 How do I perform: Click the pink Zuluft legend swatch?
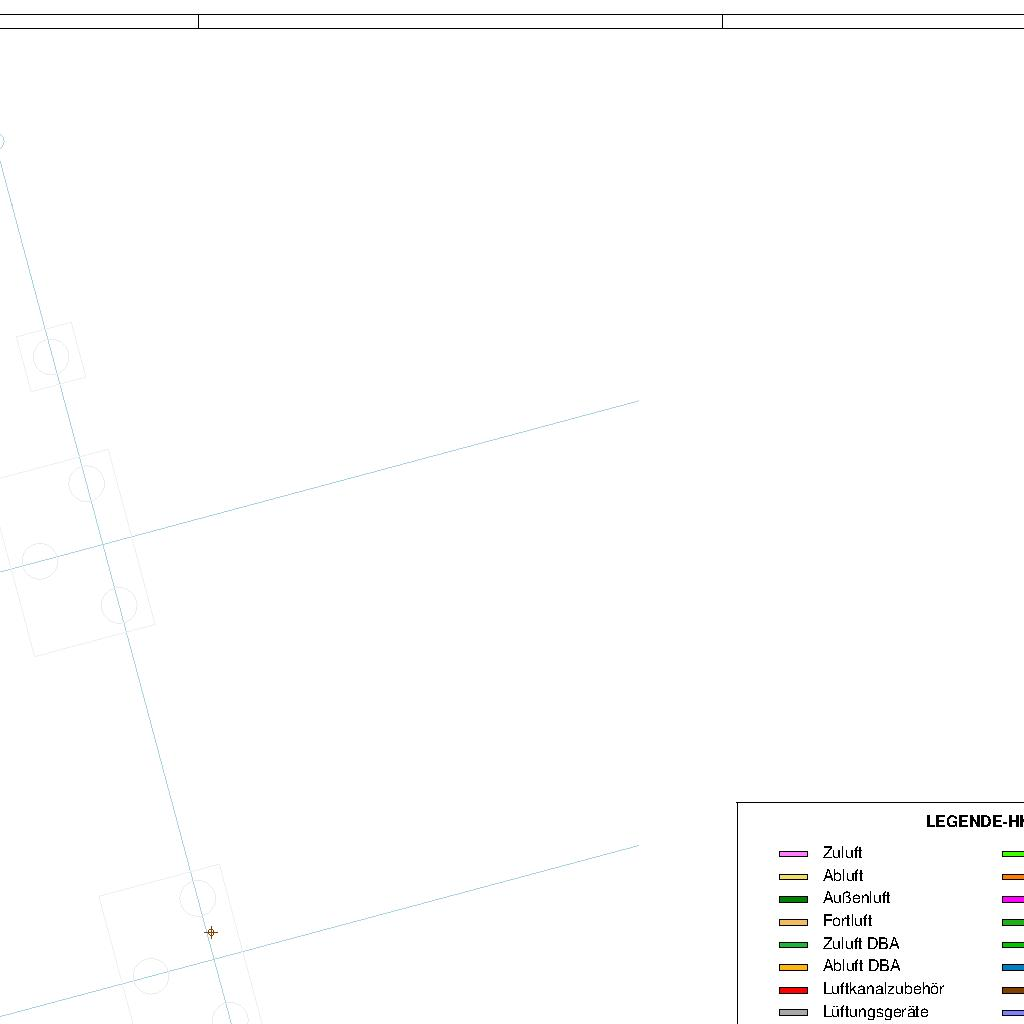click(793, 854)
